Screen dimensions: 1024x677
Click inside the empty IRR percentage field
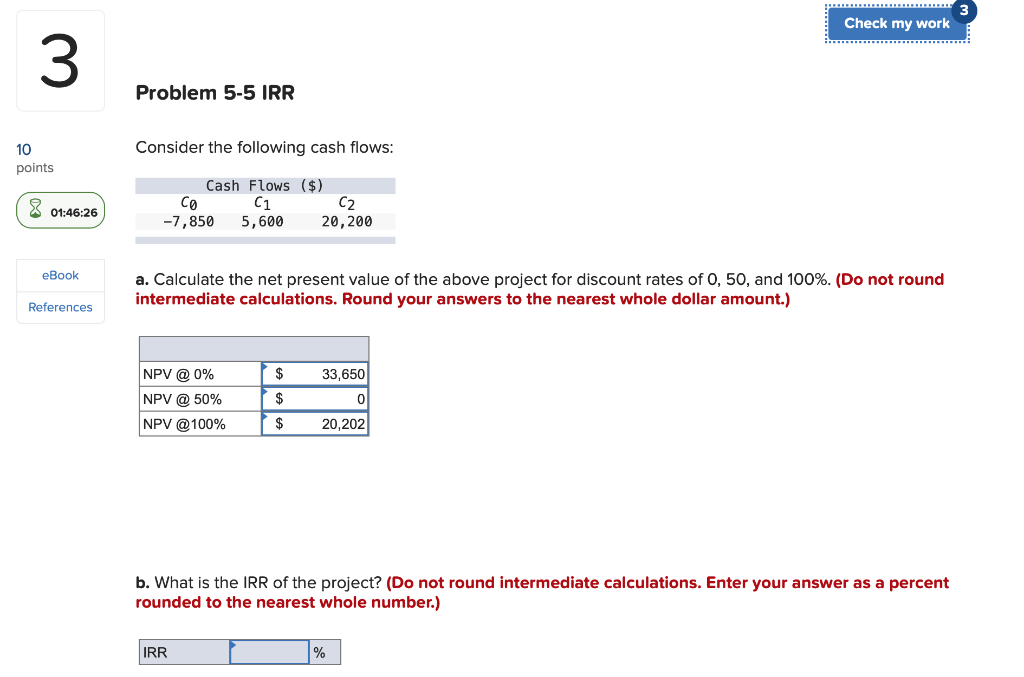[x=269, y=651]
